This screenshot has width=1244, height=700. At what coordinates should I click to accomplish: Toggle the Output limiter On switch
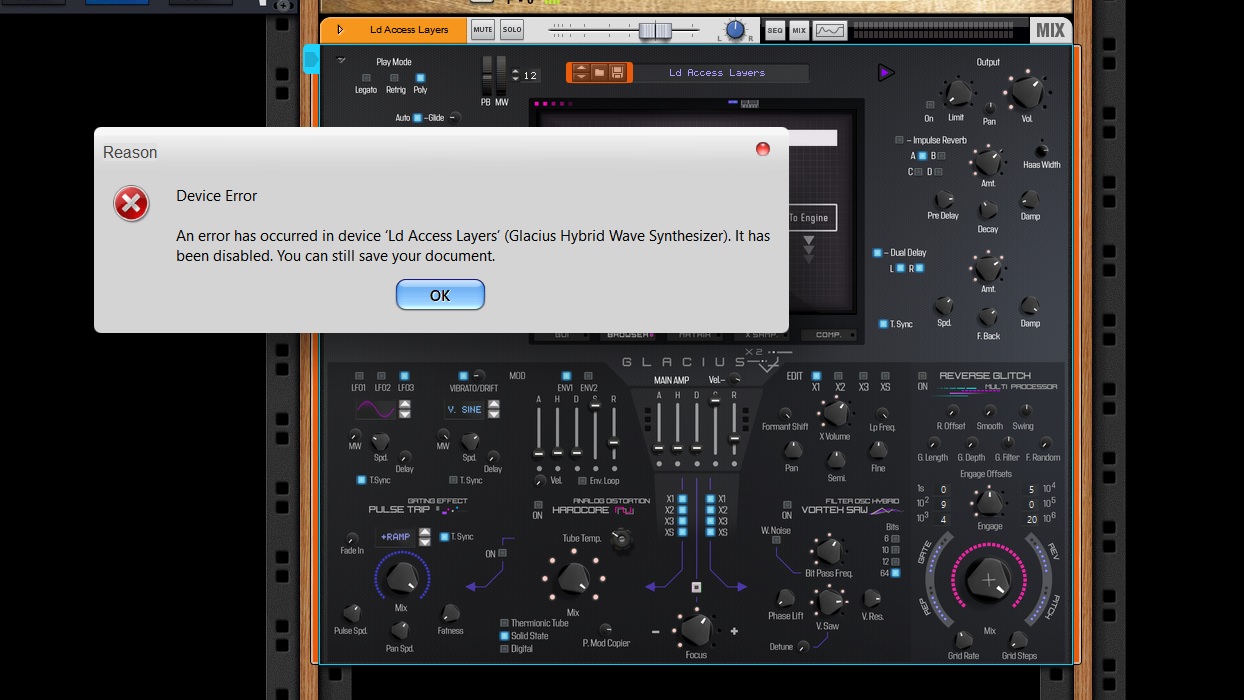[x=929, y=104]
